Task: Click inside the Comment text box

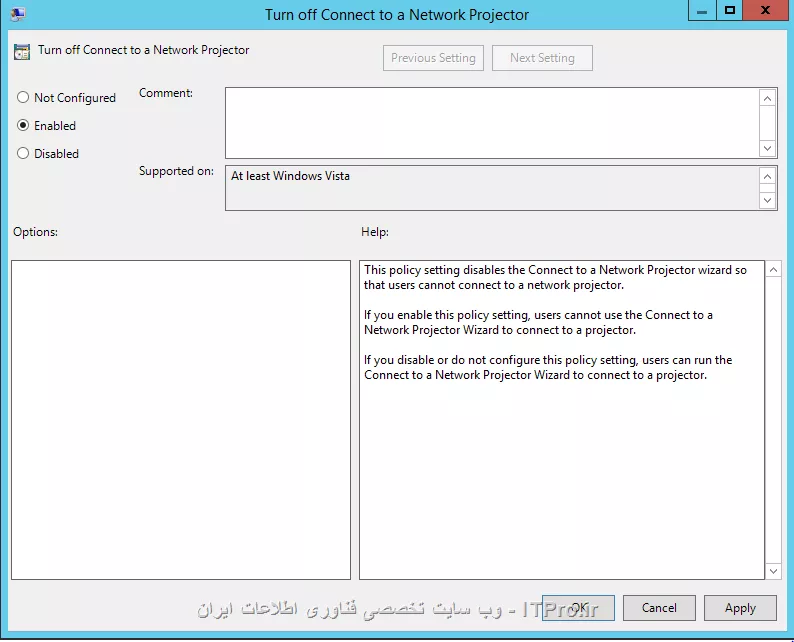Action: pos(492,123)
